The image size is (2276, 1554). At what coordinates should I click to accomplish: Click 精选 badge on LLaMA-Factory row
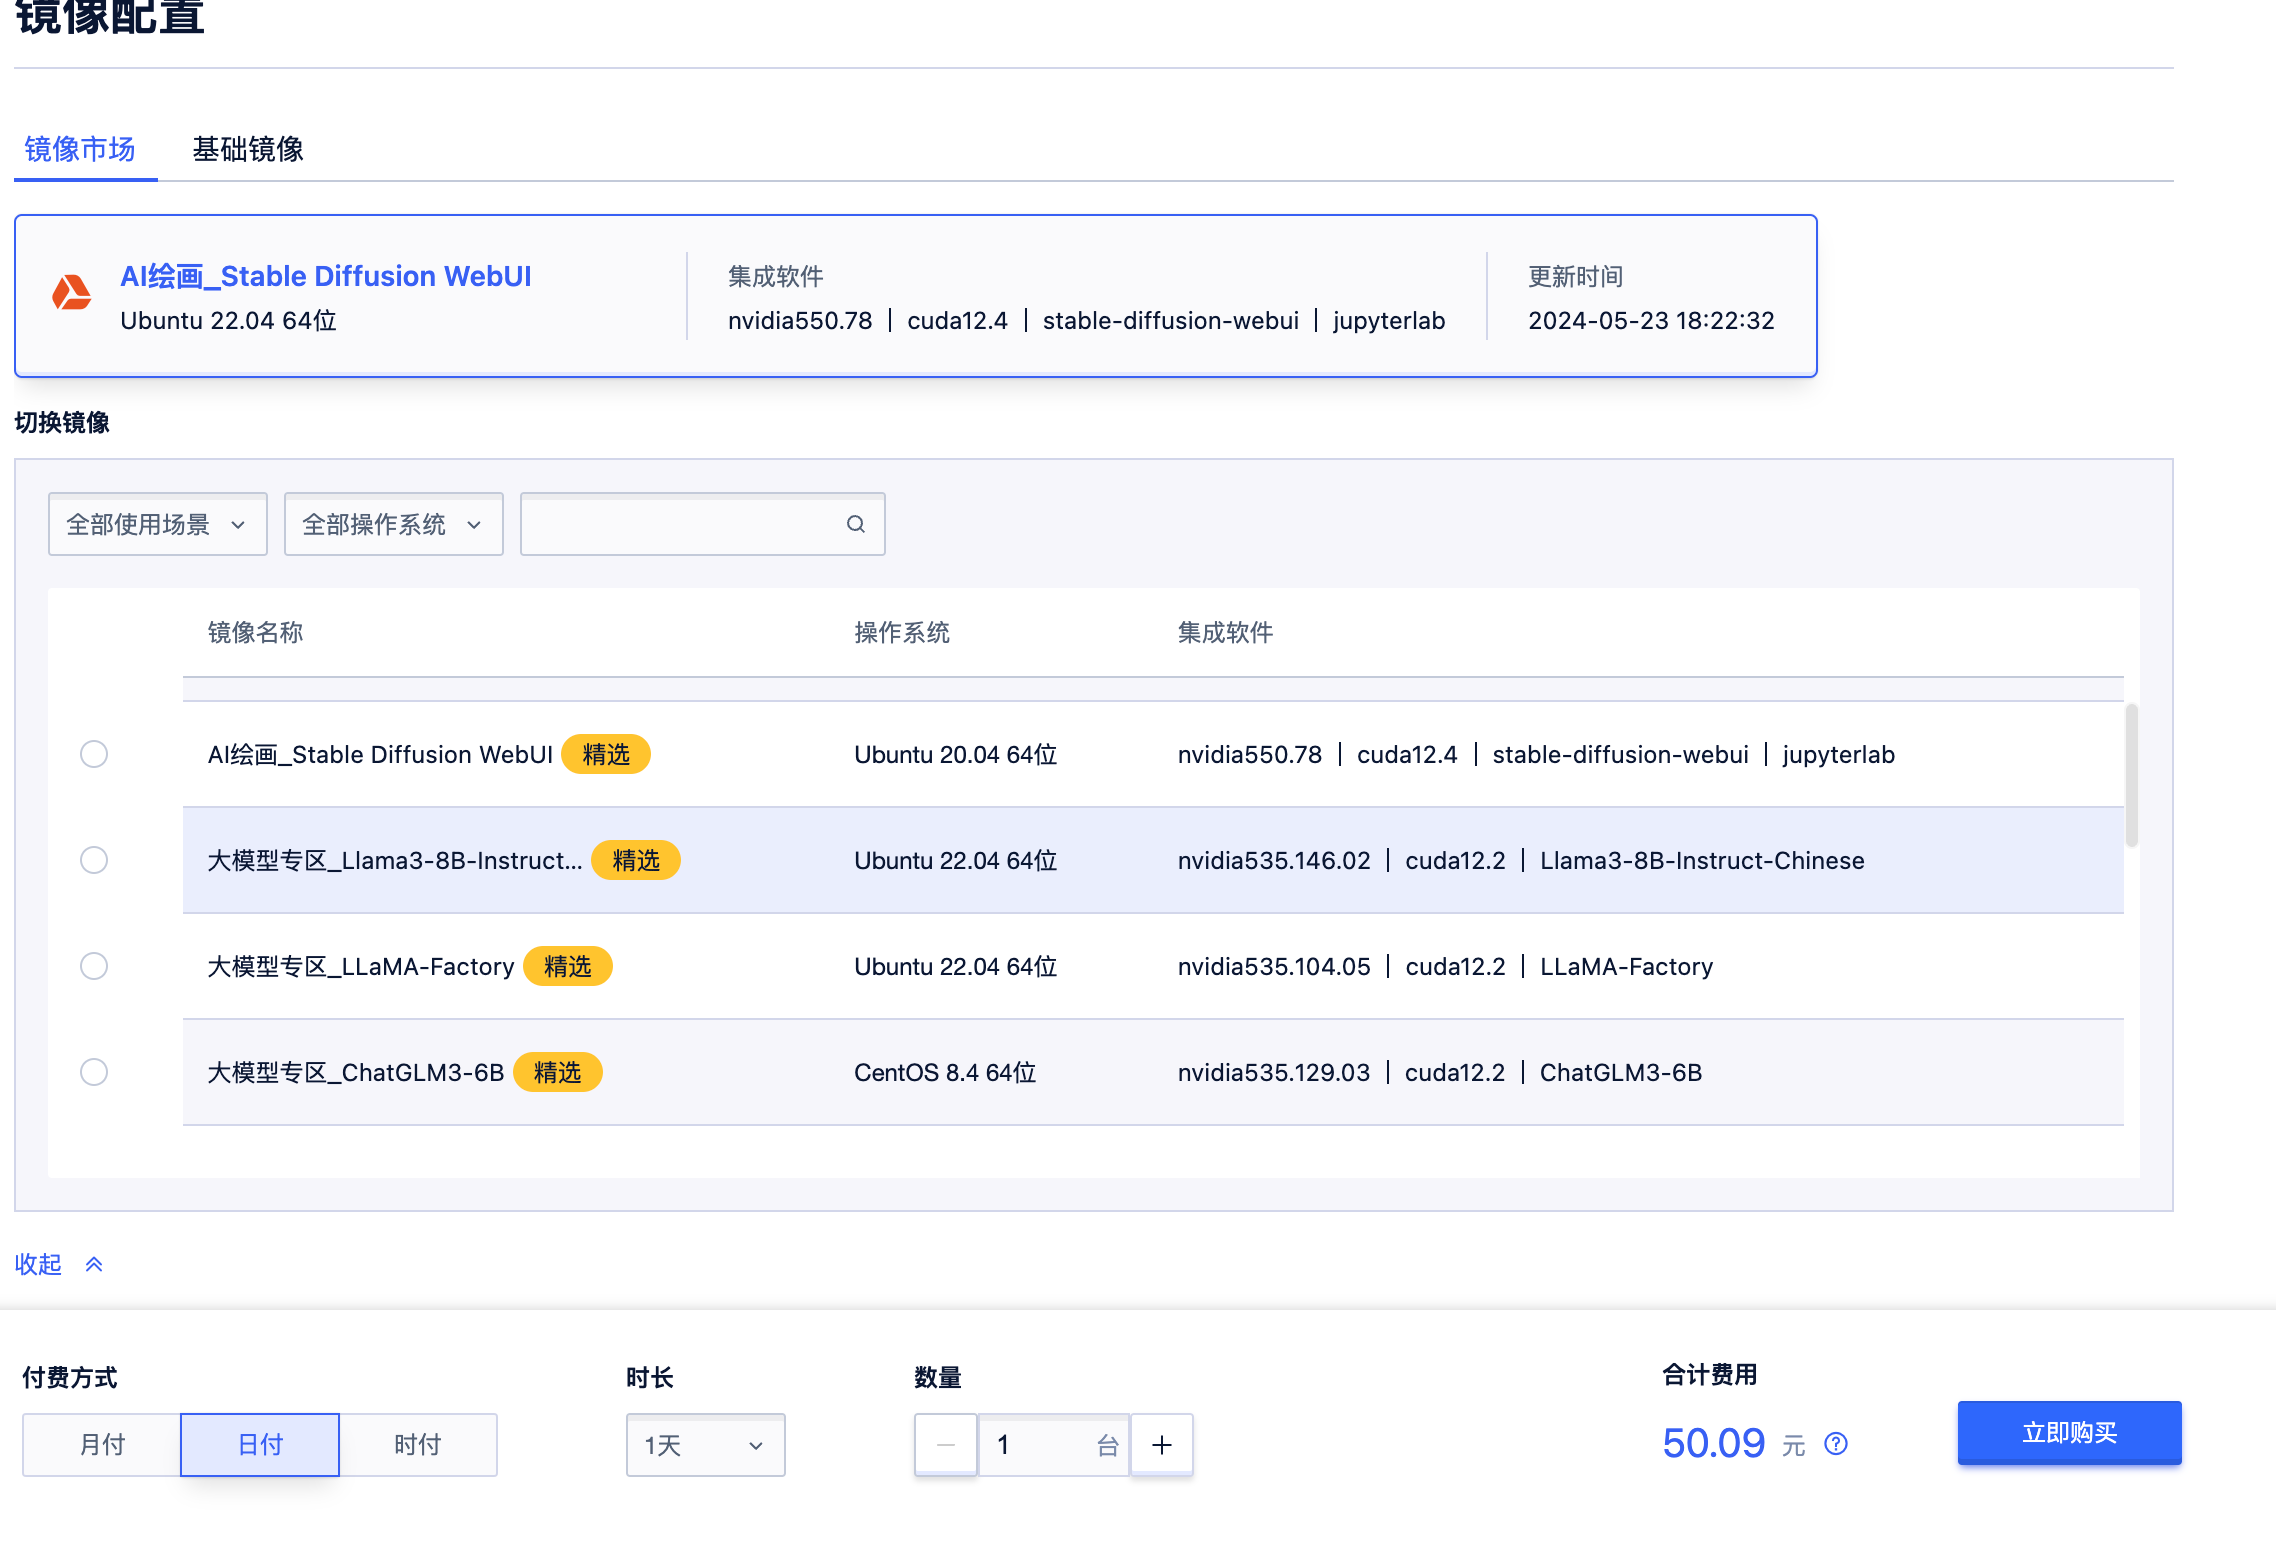point(567,966)
